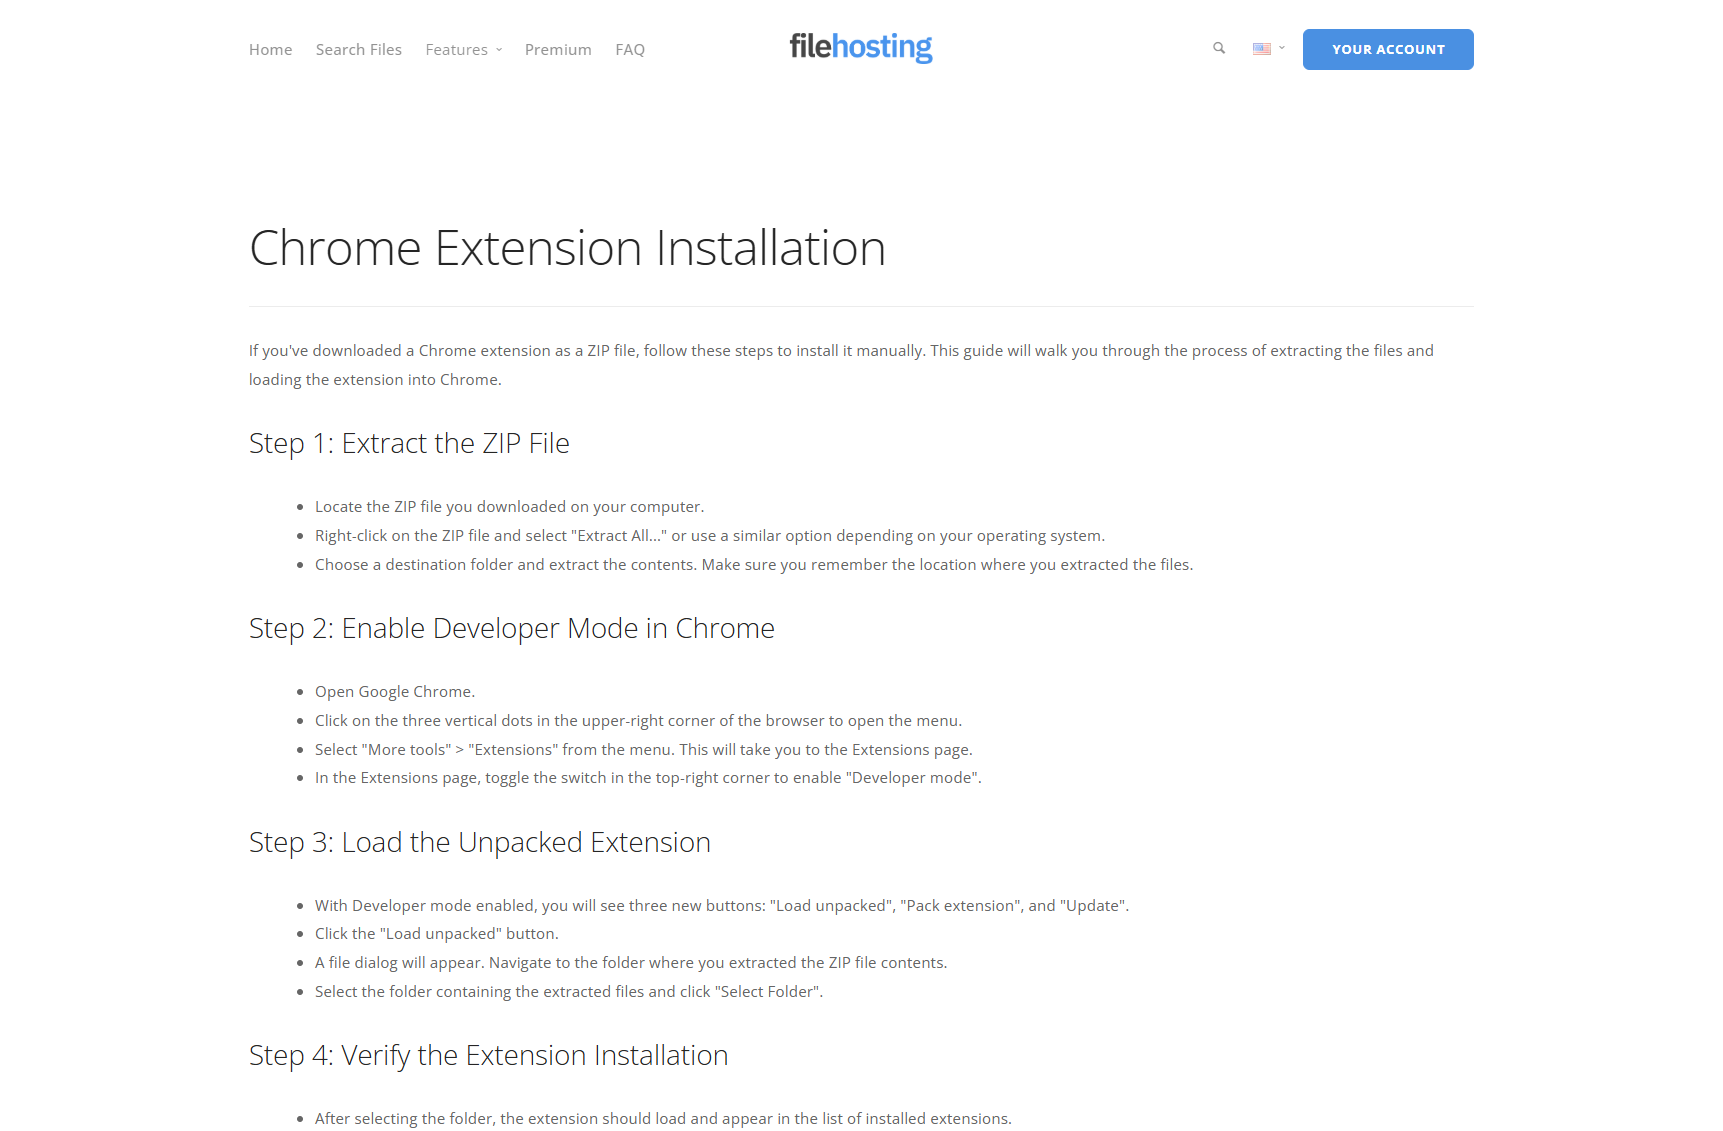Click the Chrome Extension Installation title
1723x1131 pixels.
pos(567,248)
